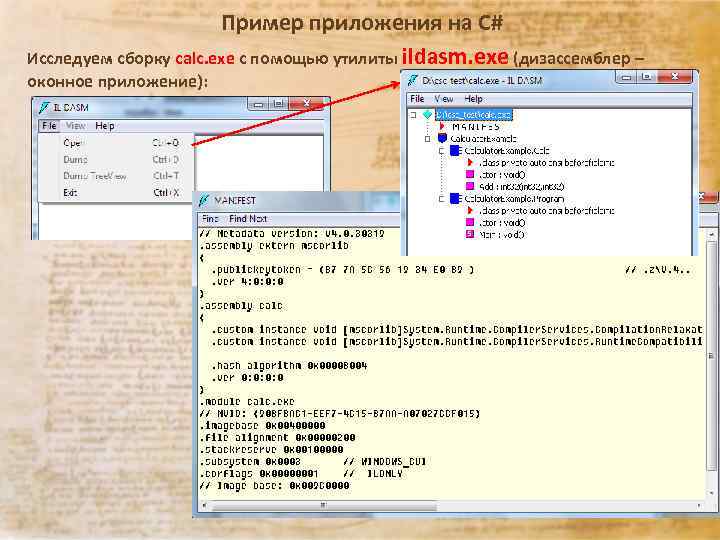
Task: Click Find Next in the MANIFEST window
Action: point(248,219)
